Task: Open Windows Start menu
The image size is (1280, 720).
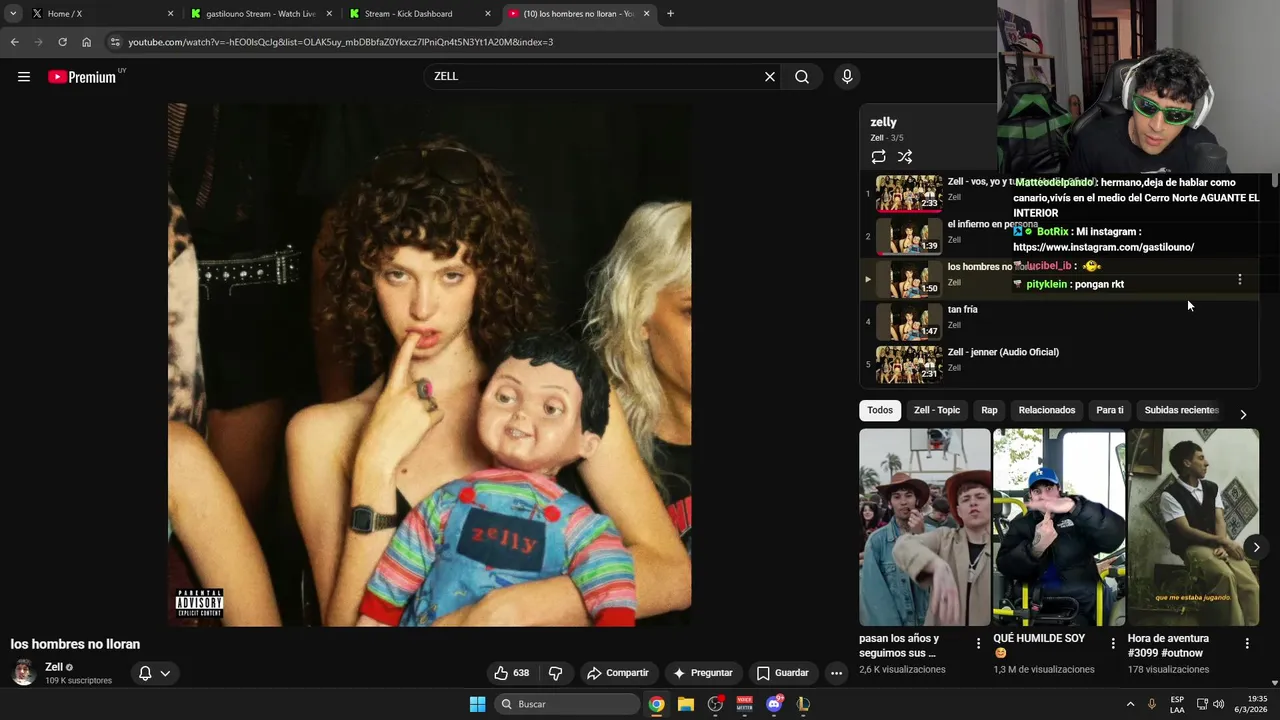Action: (478, 704)
